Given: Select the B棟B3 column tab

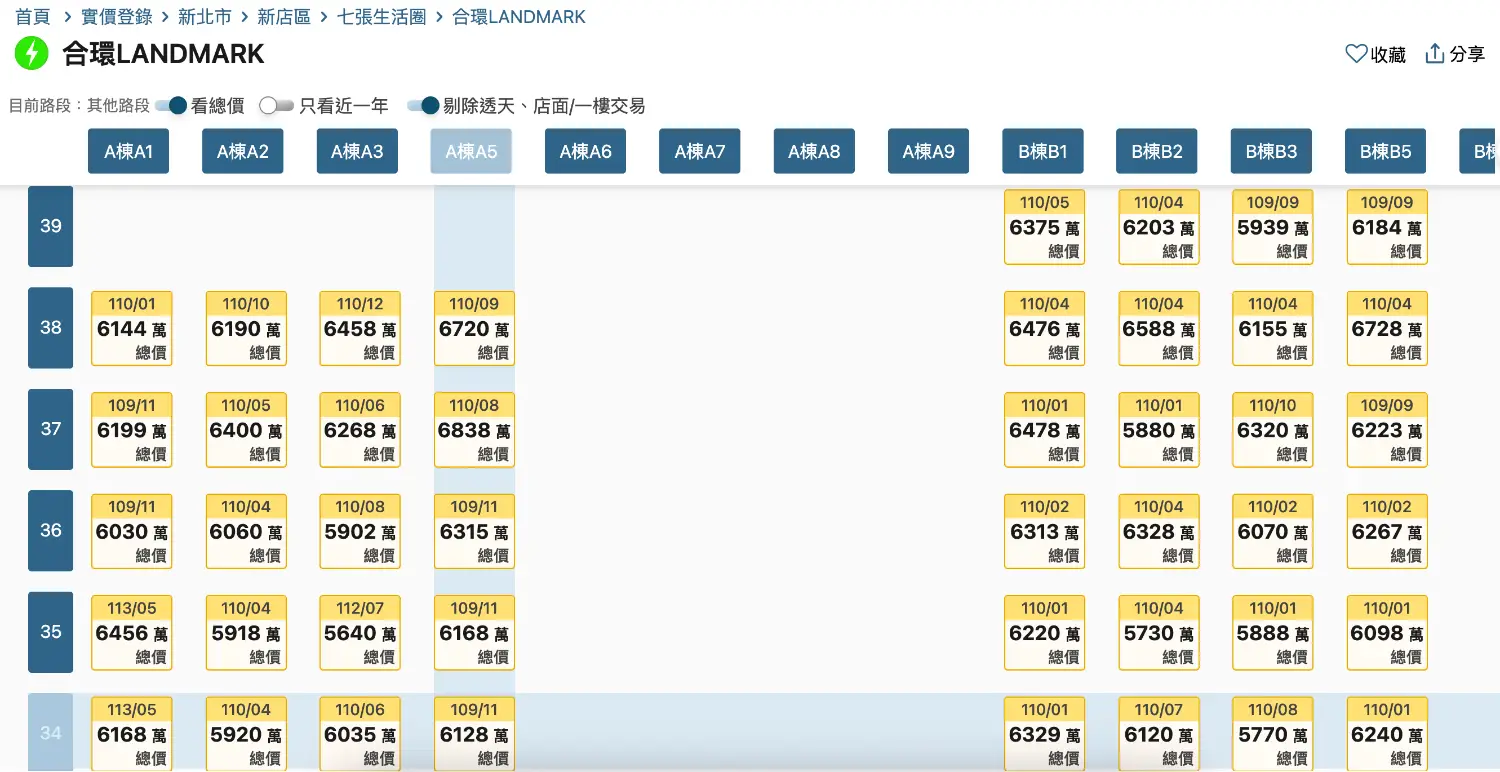Looking at the screenshot, I should 1271,151.
